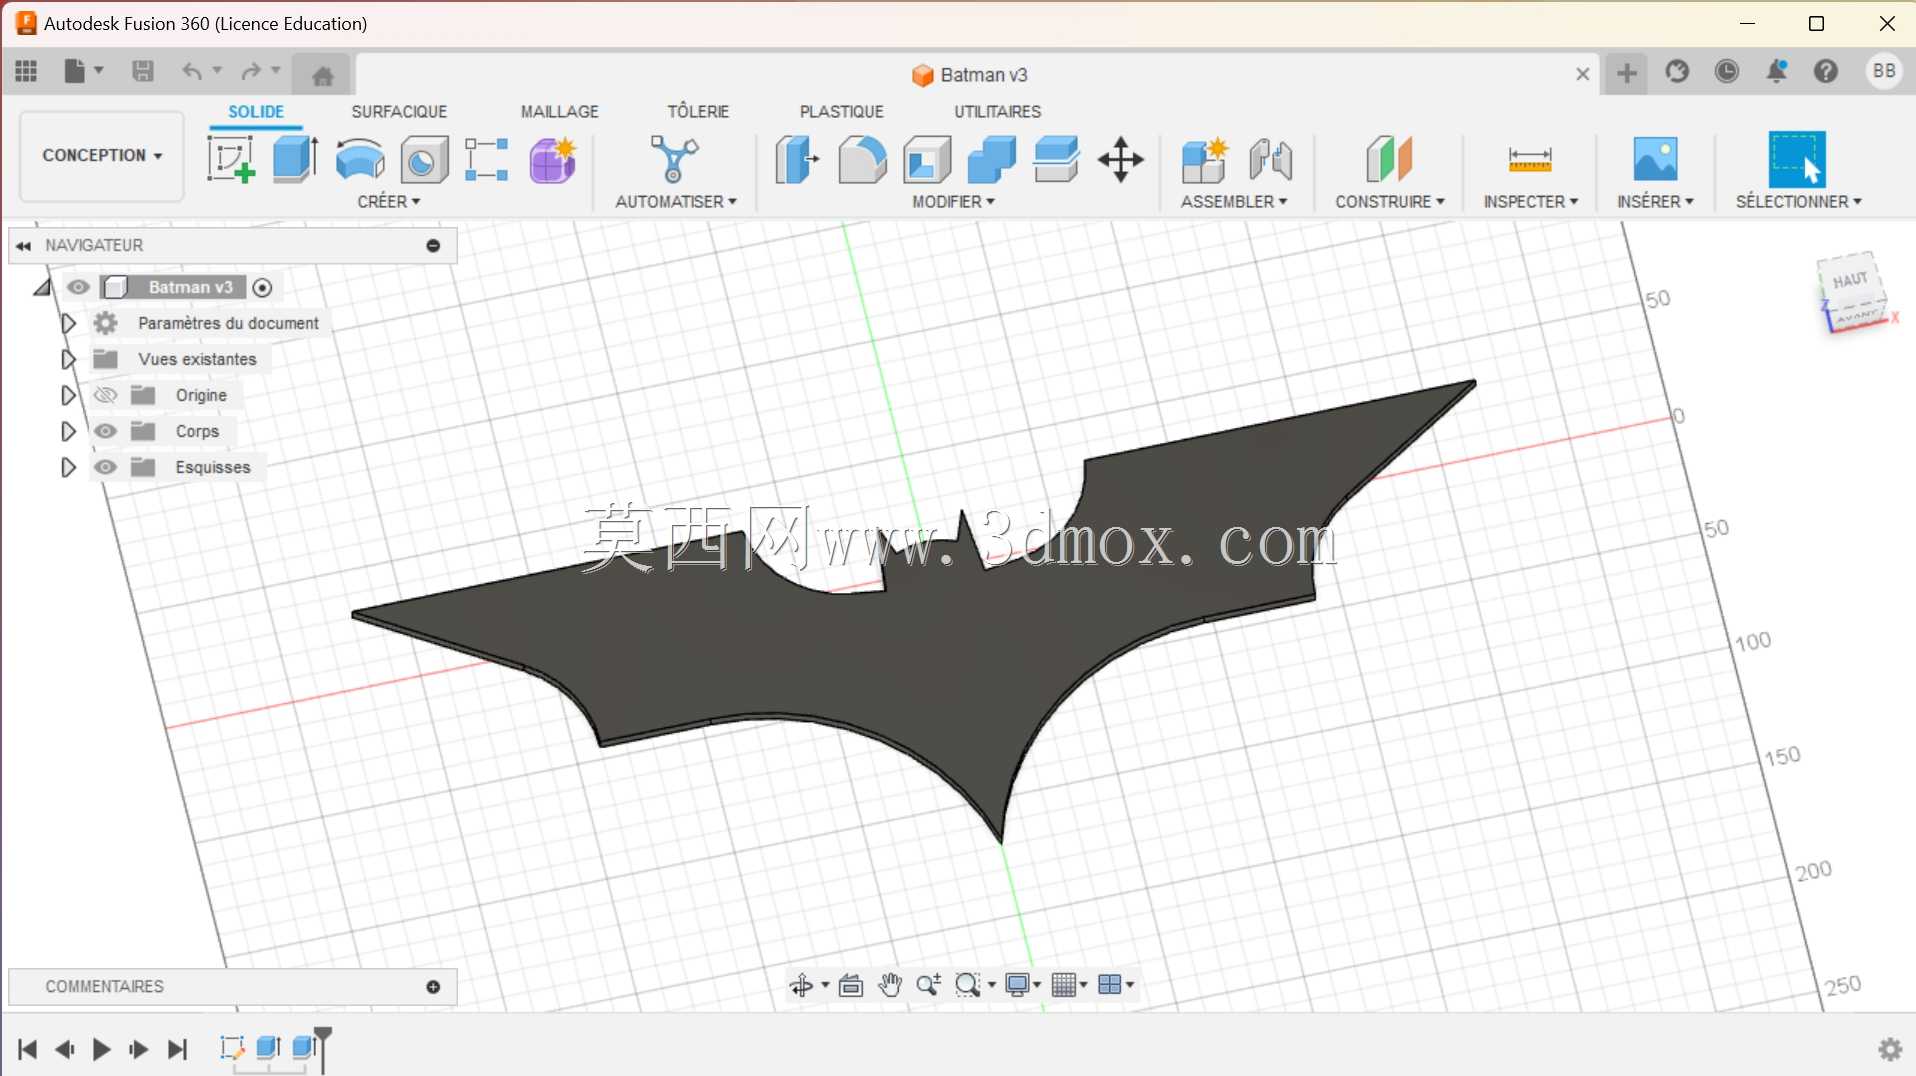The image size is (1916, 1076).
Task: Select the Extrude tool icon
Action: click(x=296, y=159)
